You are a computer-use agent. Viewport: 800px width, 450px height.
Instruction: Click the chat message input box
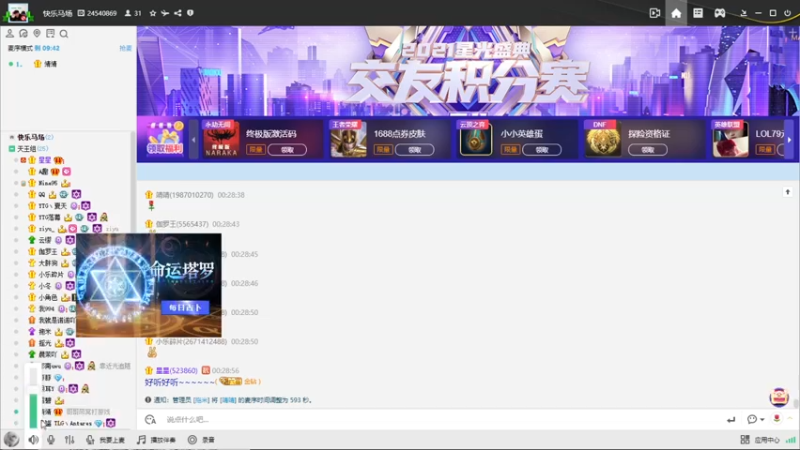coord(439,419)
